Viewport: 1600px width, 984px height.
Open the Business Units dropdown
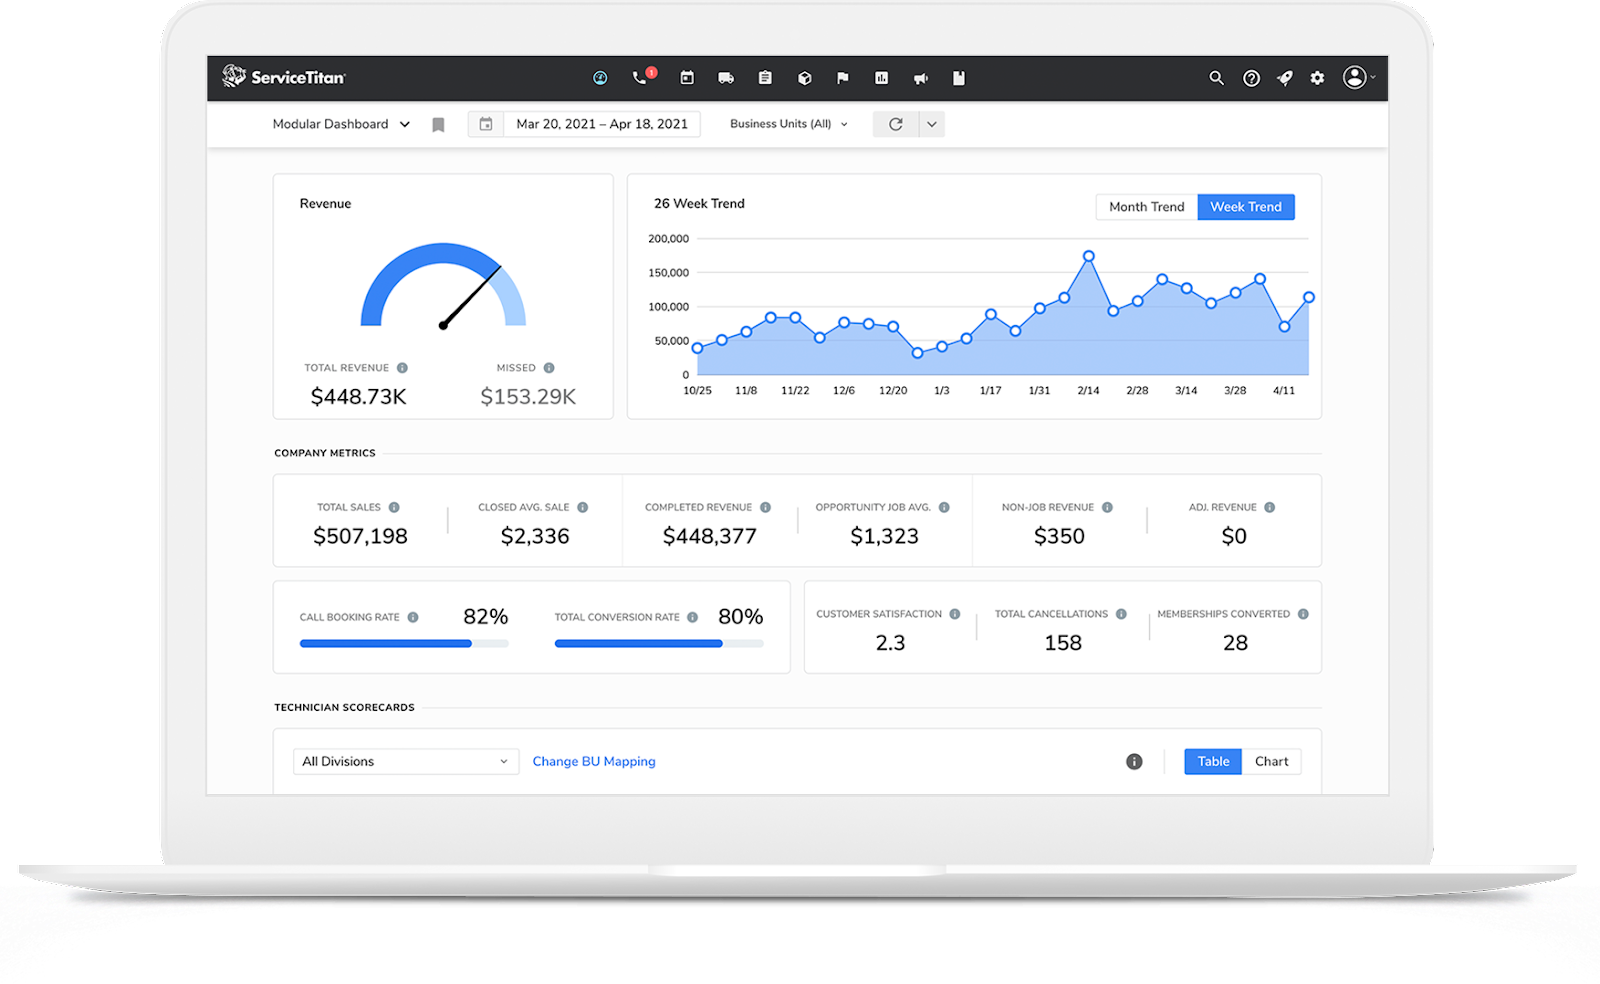coord(788,123)
